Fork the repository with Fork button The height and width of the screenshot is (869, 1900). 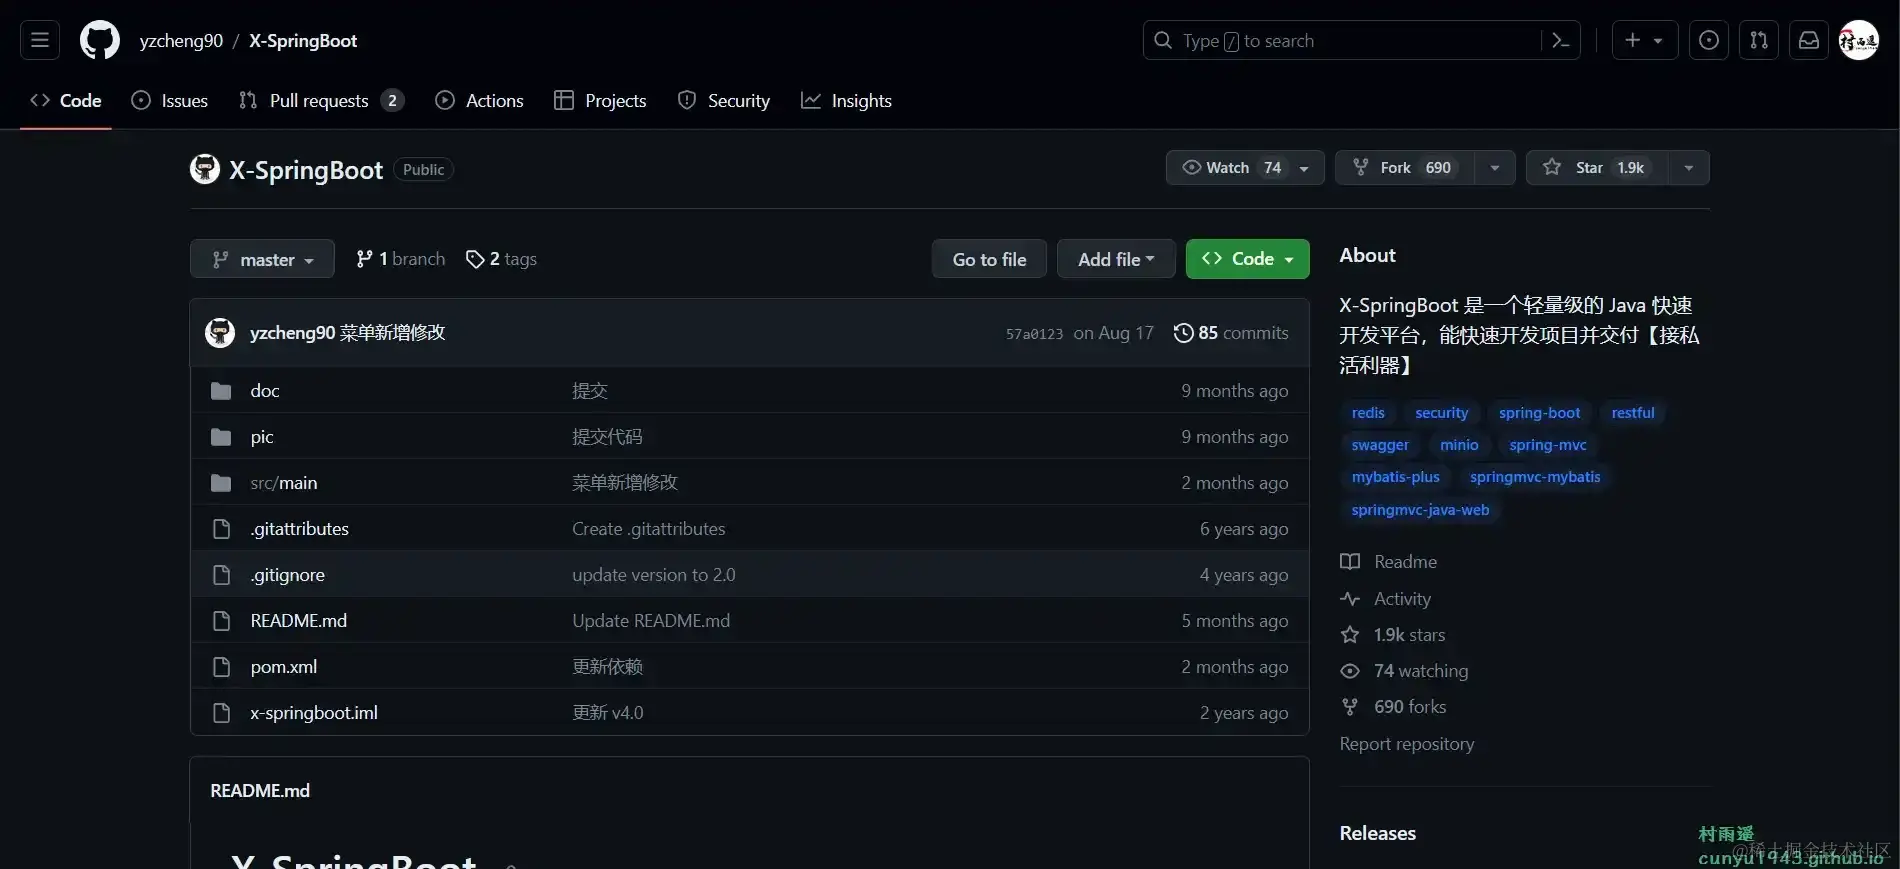tap(1405, 168)
